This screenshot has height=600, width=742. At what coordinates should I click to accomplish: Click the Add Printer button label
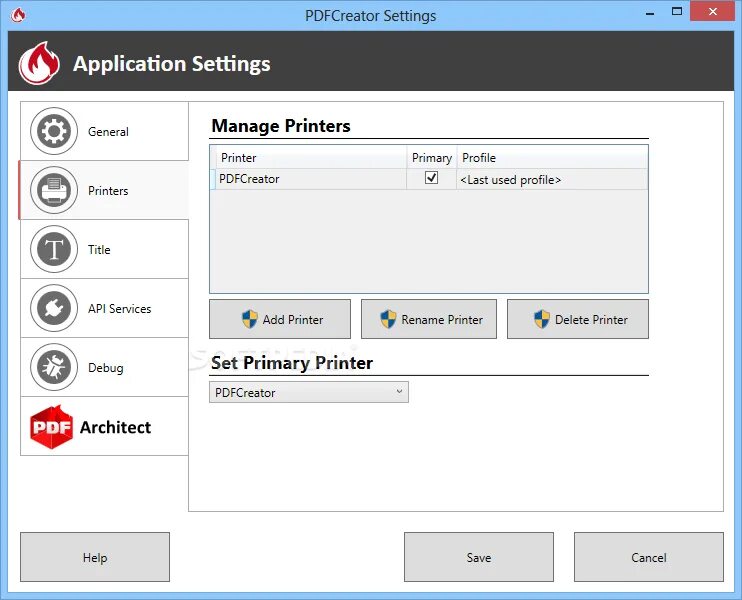tap(293, 320)
